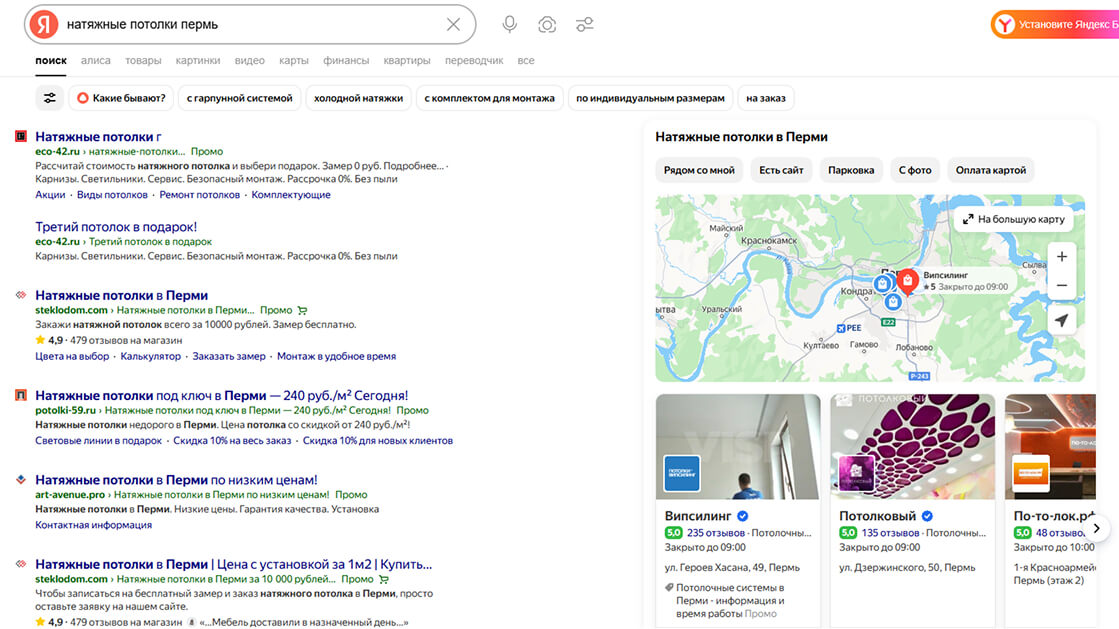Select the 'с комплектом для монтажа' chip
The height and width of the screenshot is (629, 1119).
click(490, 98)
